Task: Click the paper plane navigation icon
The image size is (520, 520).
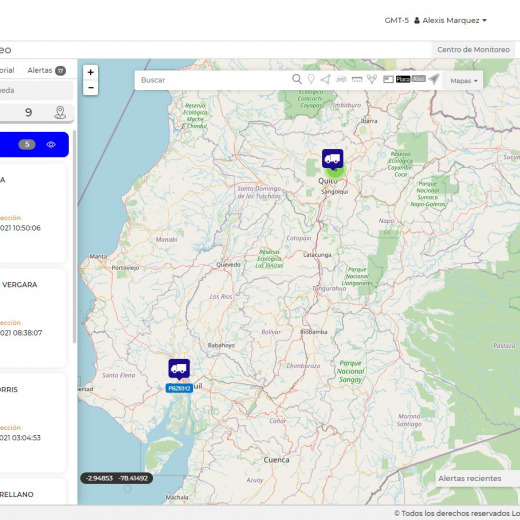Action: pyautogui.click(x=434, y=79)
